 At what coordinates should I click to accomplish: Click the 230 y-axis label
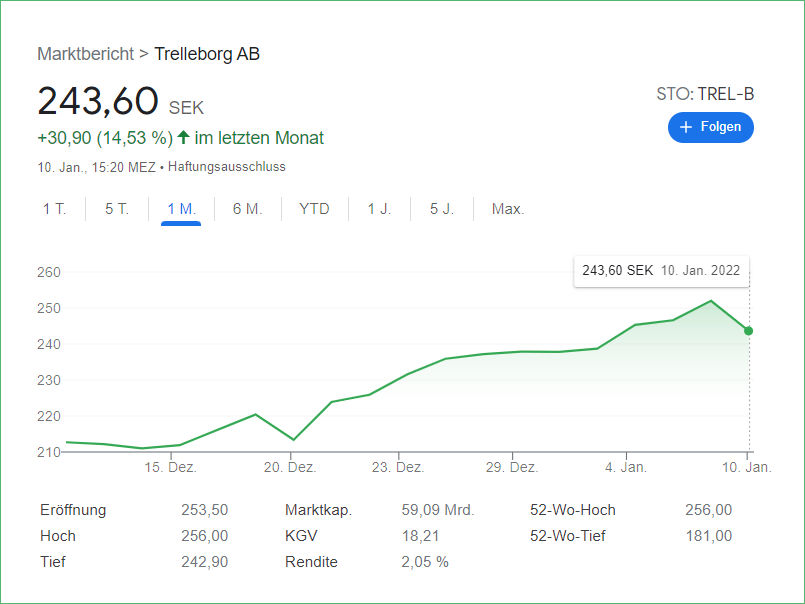(x=49, y=380)
